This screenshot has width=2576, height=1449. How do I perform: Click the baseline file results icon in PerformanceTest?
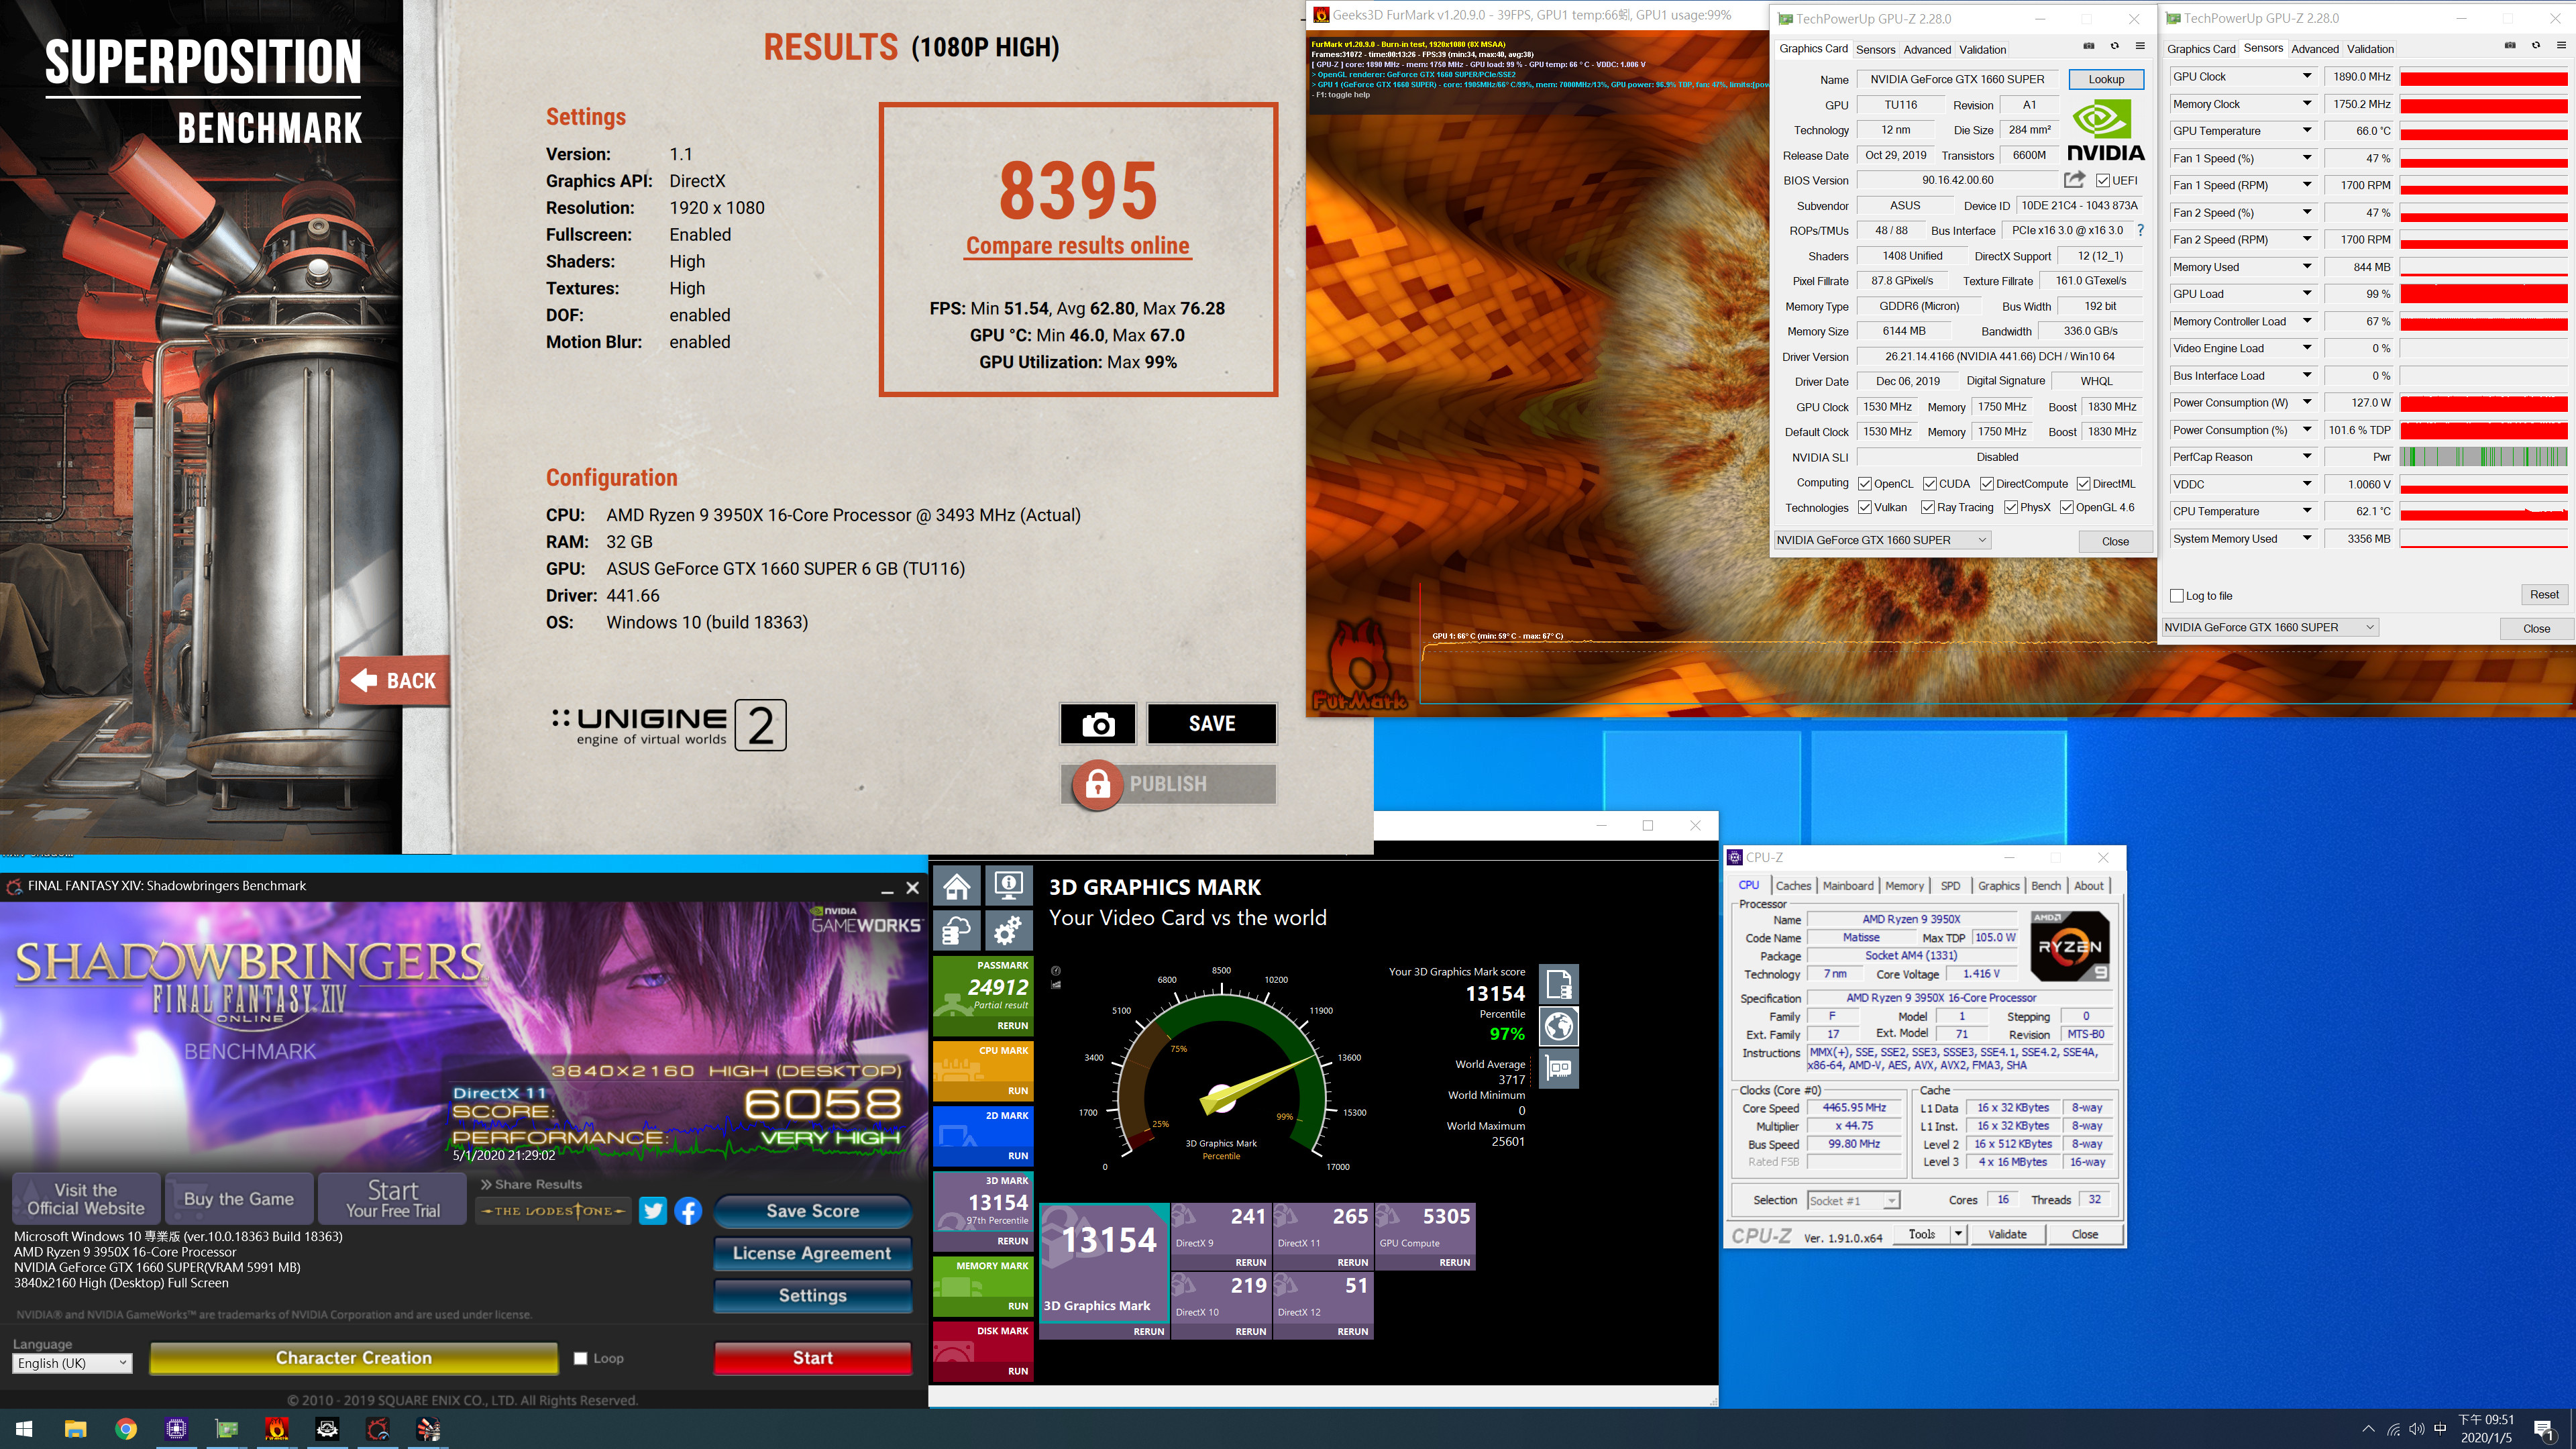pos(1559,984)
